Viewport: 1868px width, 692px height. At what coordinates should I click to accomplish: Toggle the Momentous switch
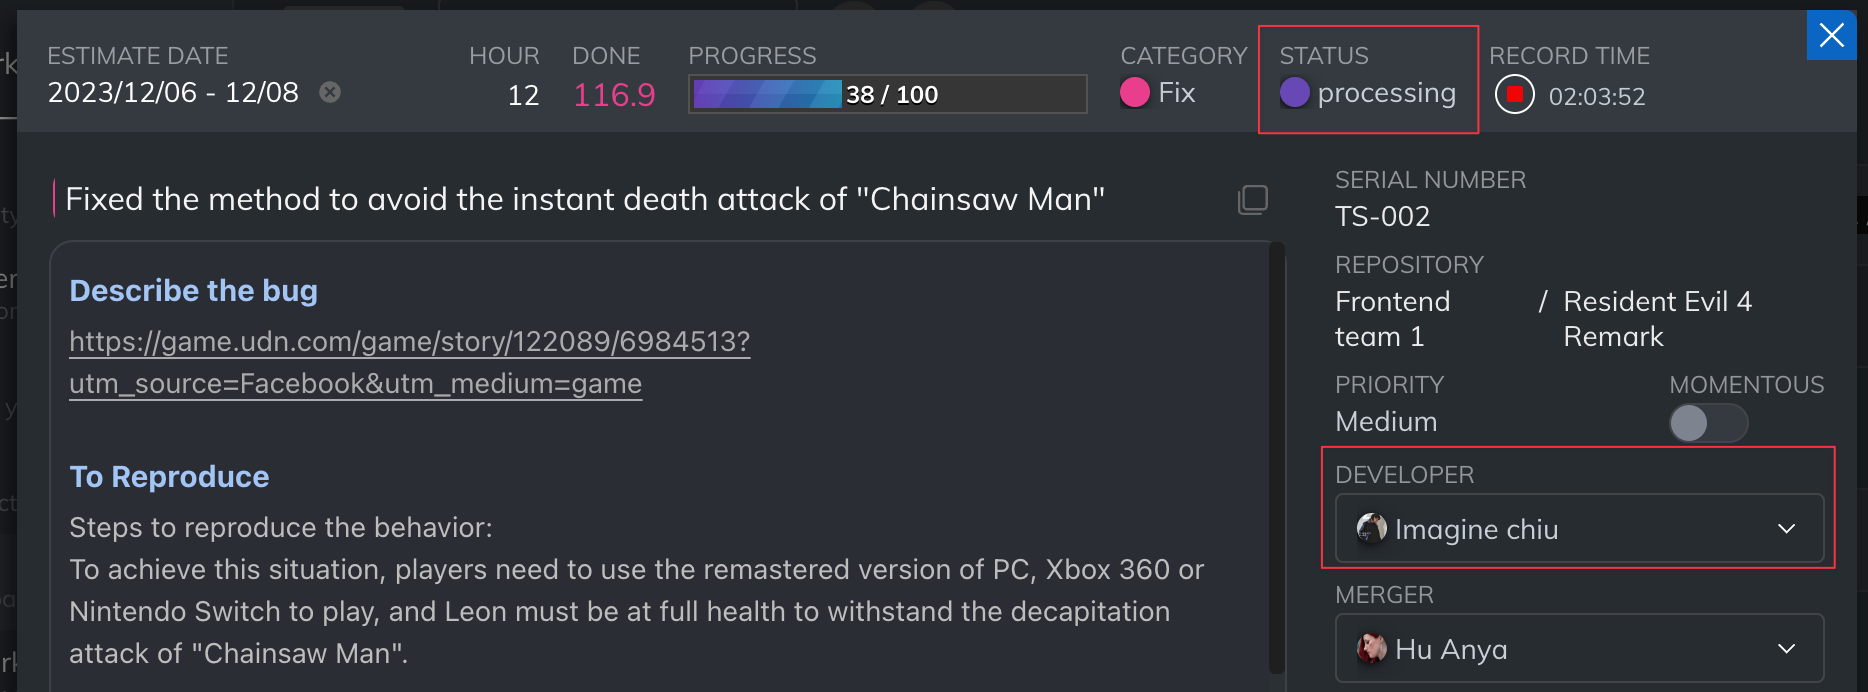(1707, 423)
